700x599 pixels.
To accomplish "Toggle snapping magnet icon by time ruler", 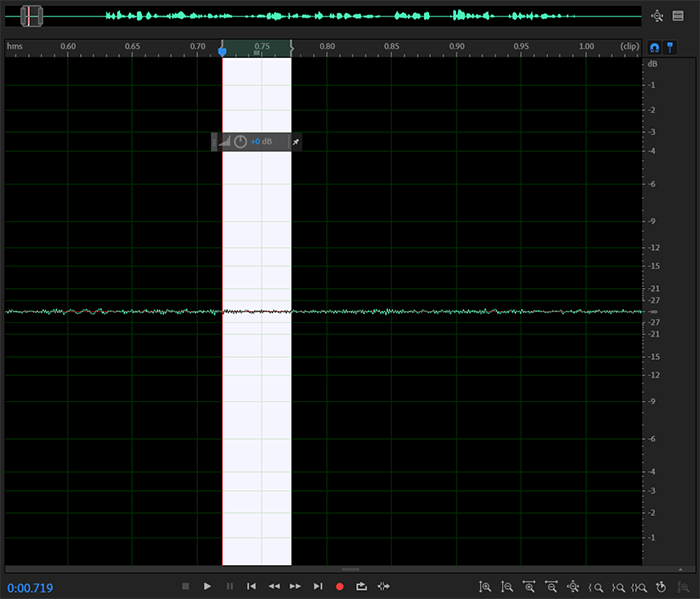I will [x=655, y=47].
